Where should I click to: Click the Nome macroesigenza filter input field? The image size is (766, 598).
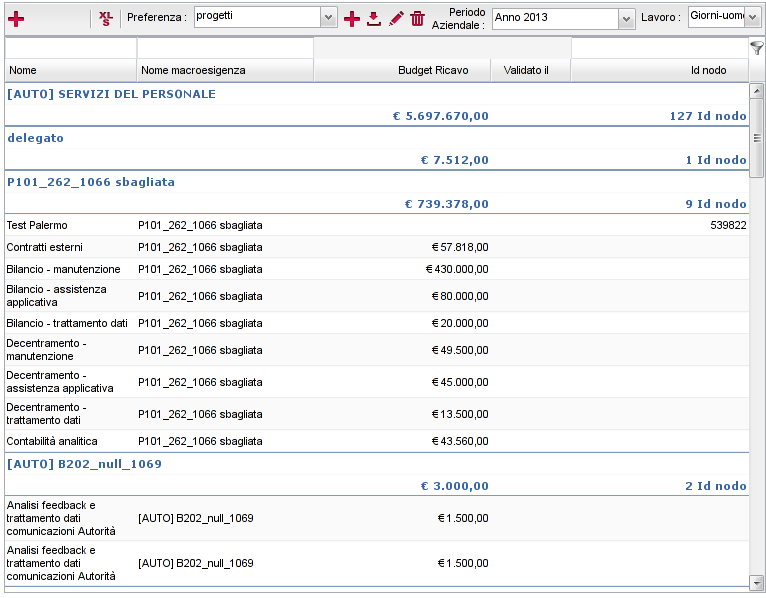pyautogui.click(x=224, y=48)
